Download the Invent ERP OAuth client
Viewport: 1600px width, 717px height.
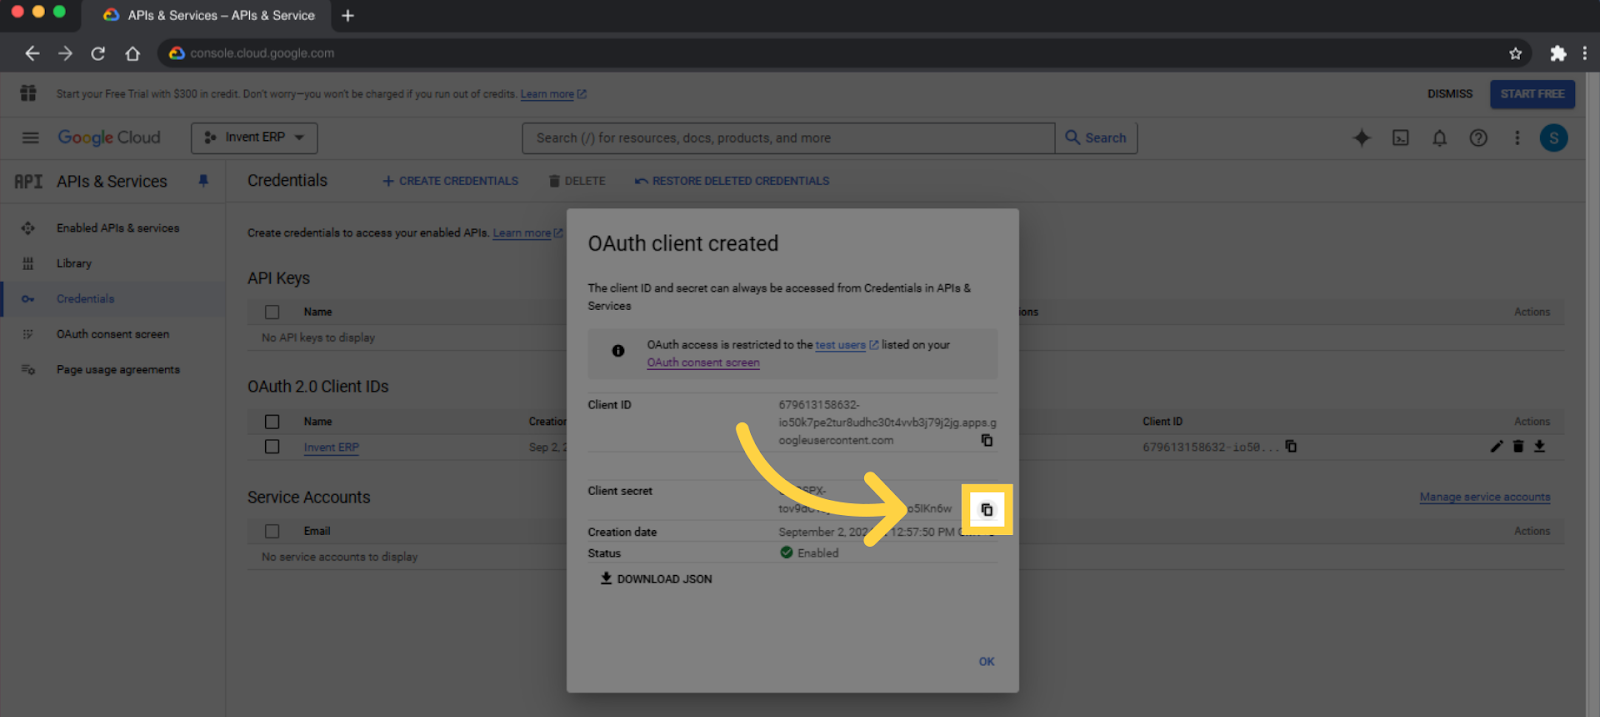coord(1540,446)
